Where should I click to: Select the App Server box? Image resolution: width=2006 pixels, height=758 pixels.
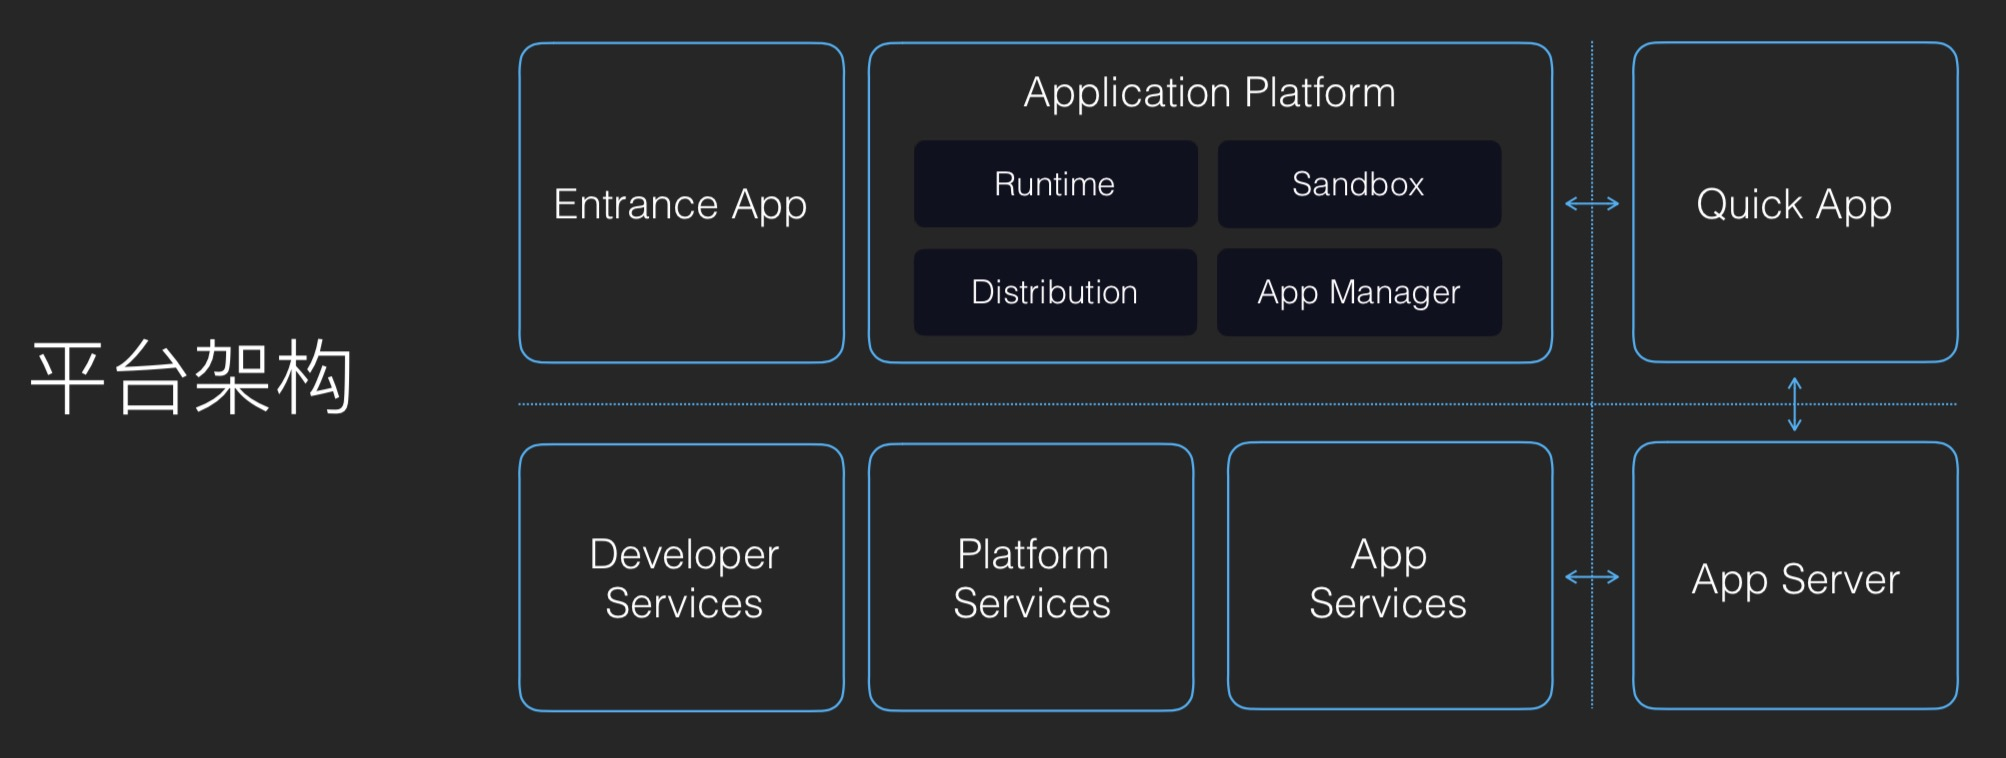[x=1795, y=576]
